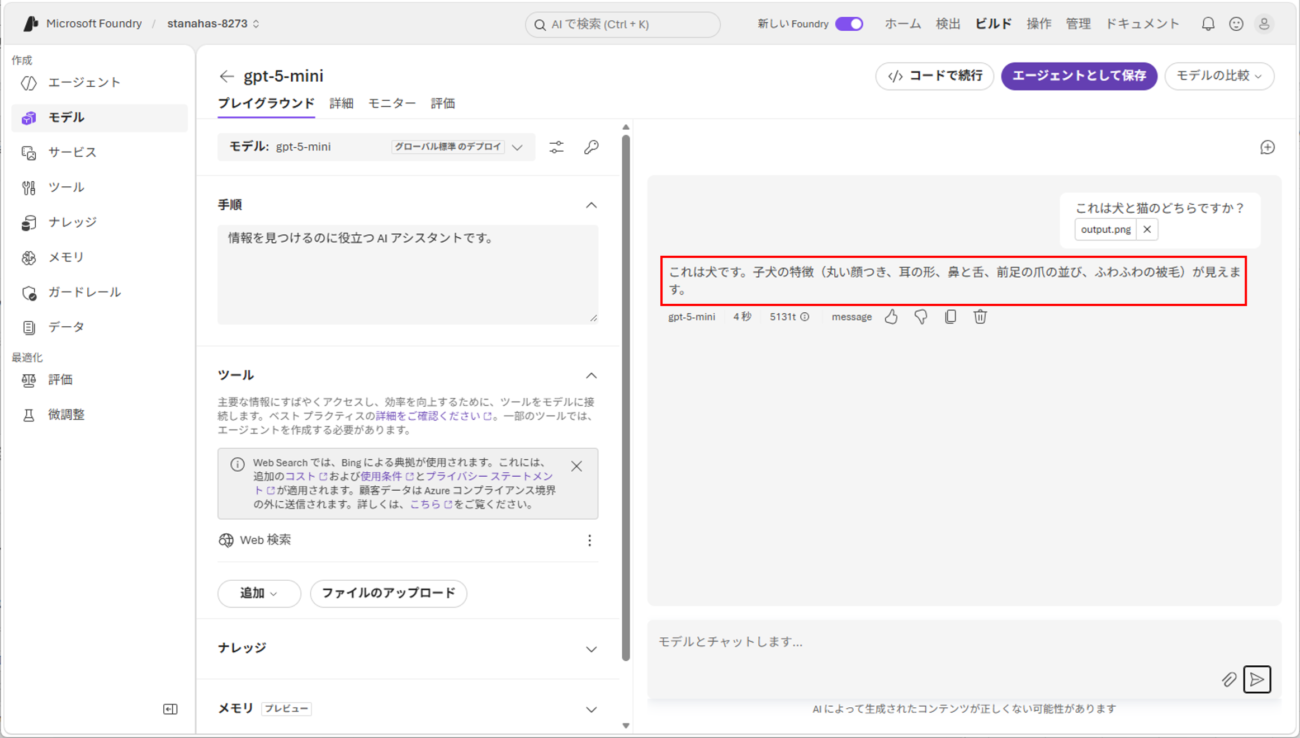Click the left panel vertical scrollbar
Viewport: 1300px width, 738px height.
(626, 400)
